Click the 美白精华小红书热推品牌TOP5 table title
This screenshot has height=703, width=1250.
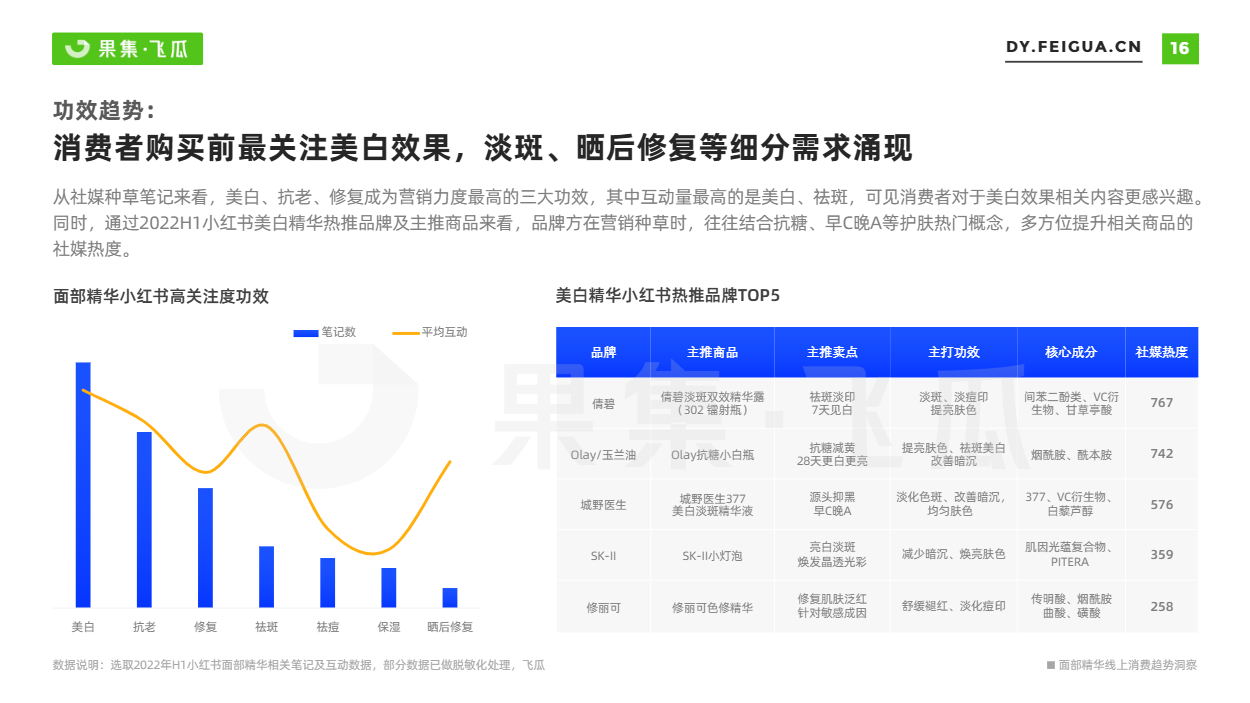pos(667,296)
